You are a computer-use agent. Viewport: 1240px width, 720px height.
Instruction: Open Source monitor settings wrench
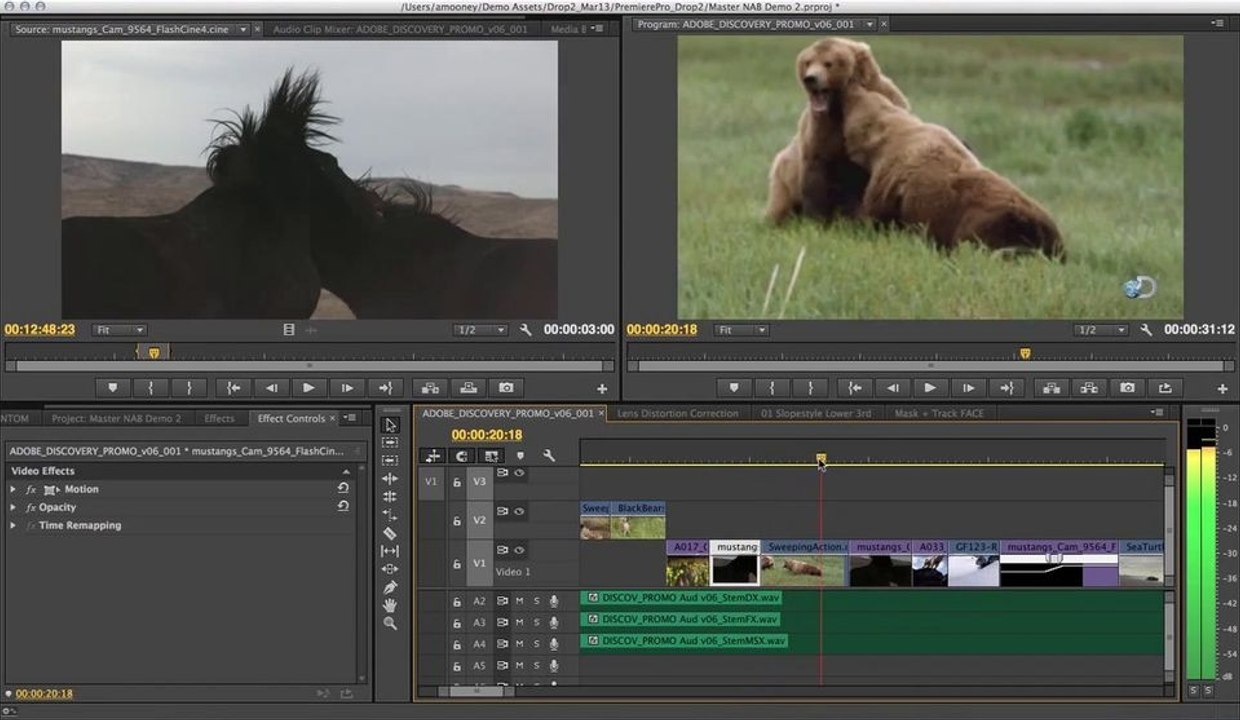tap(526, 330)
